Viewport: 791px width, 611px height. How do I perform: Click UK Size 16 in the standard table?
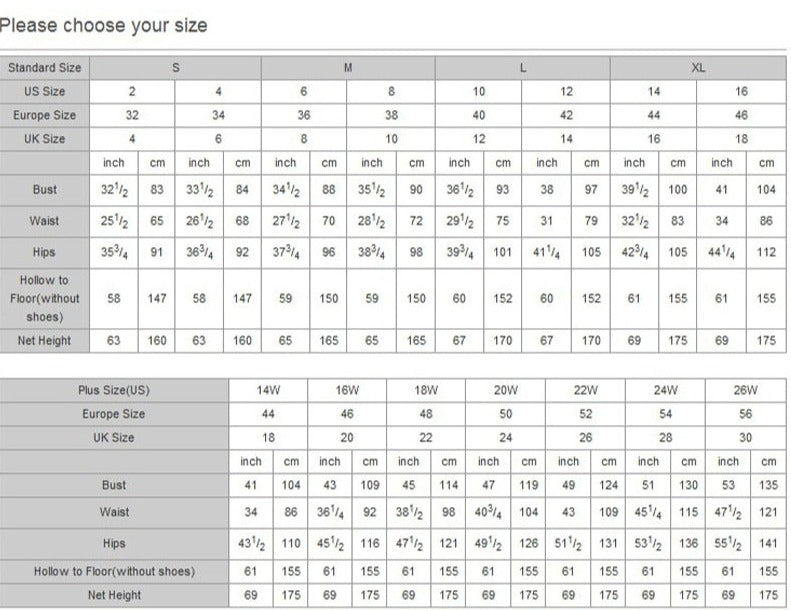tap(654, 139)
